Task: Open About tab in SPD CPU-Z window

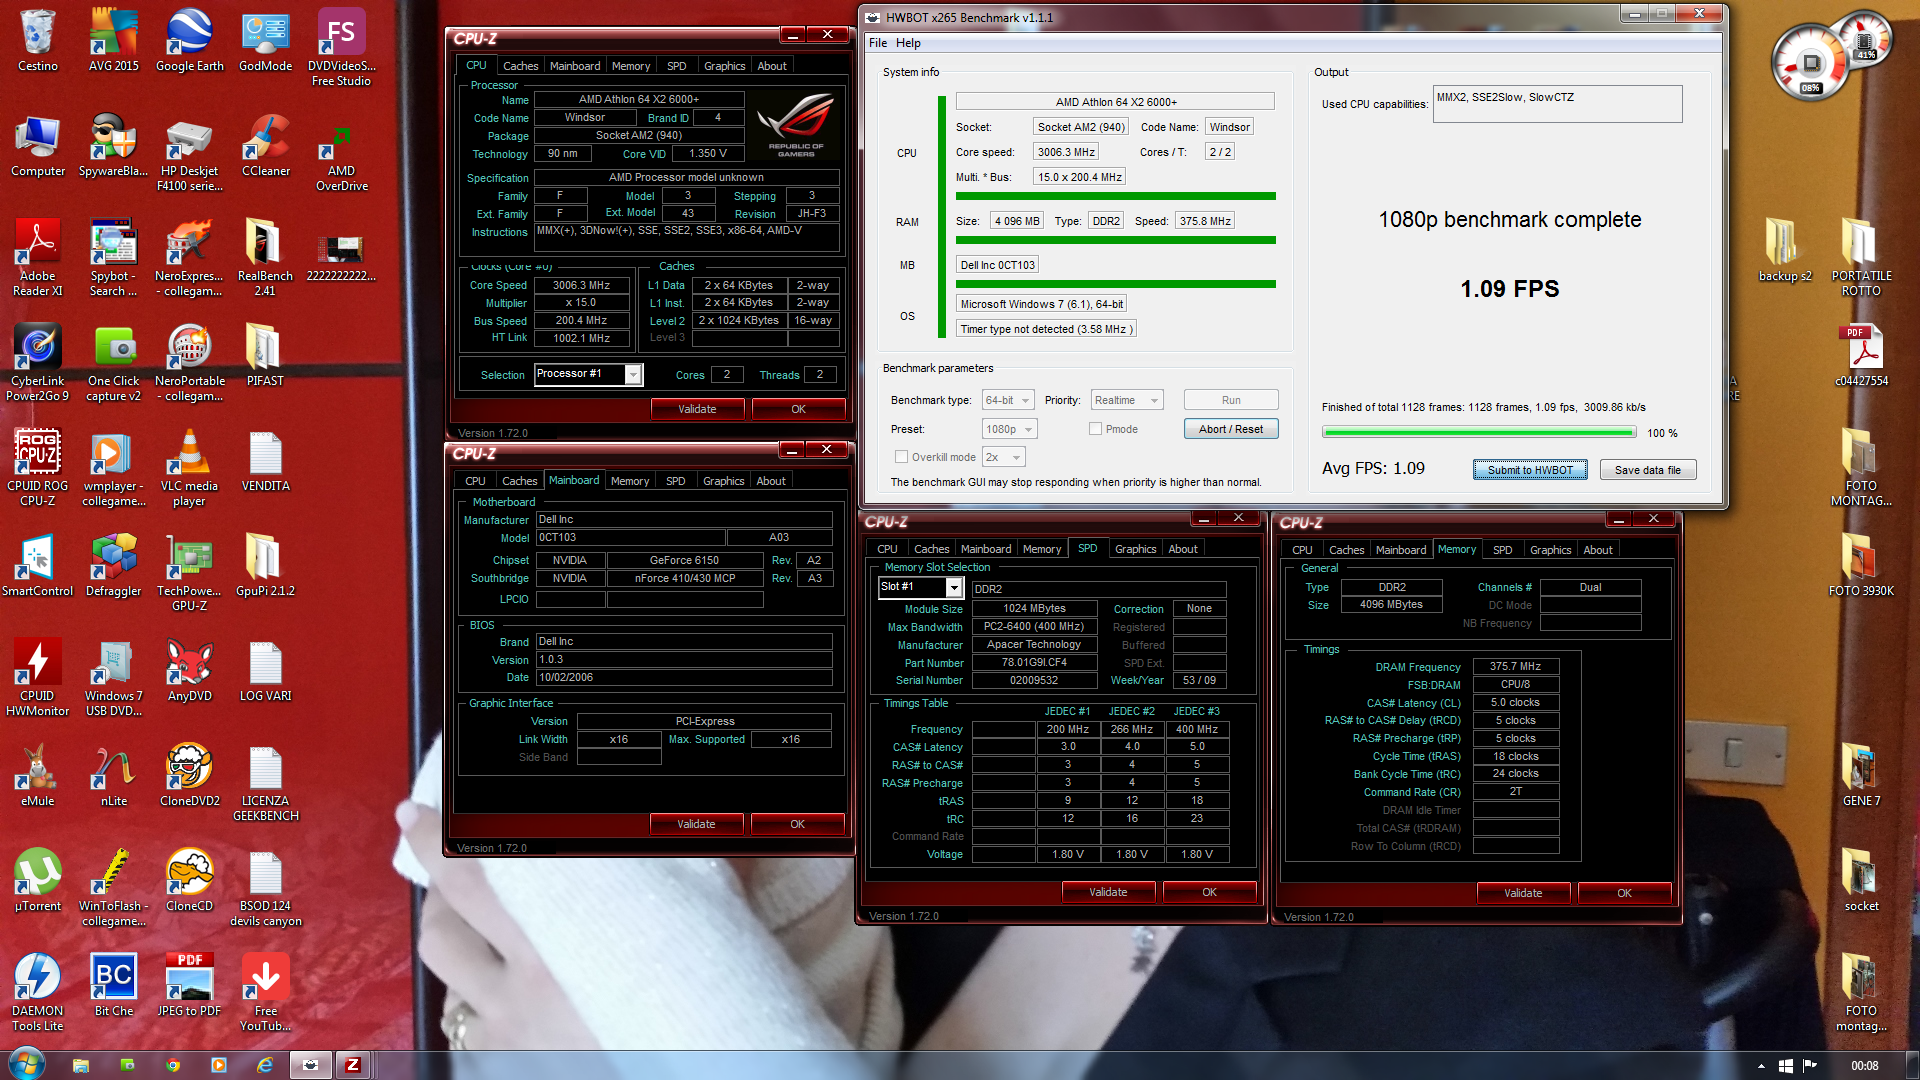Action: [1183, 549]
